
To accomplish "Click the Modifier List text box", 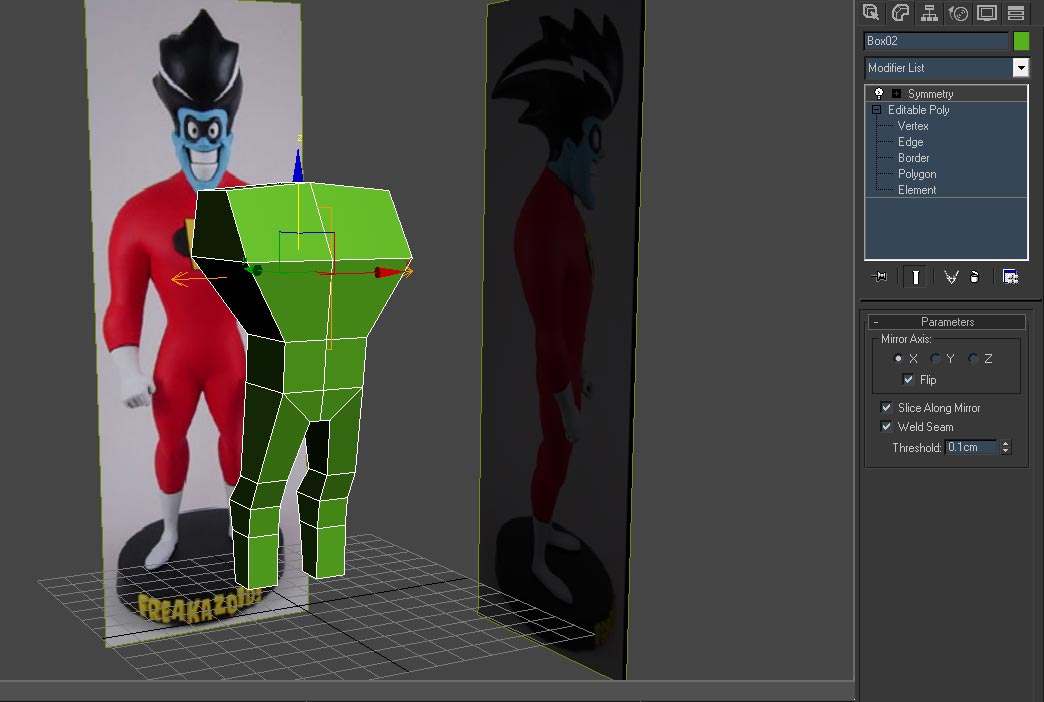I will click(x=938, y=67).
